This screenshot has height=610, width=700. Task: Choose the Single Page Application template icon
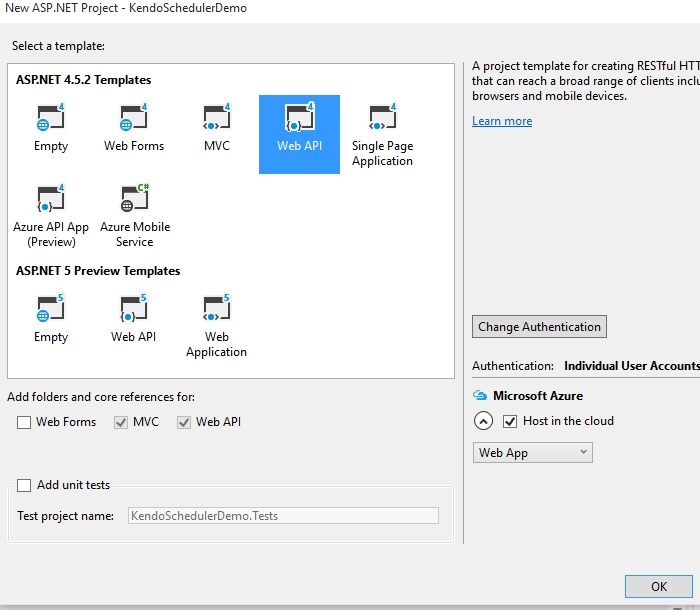tap(382, 117)
